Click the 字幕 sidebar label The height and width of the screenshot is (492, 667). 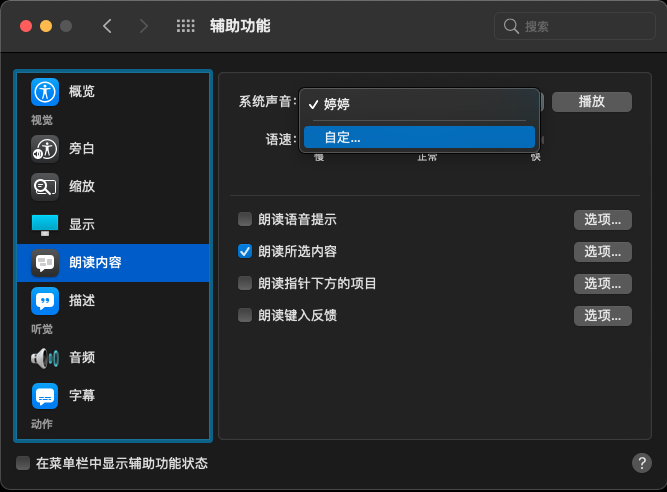coord(82,396)
